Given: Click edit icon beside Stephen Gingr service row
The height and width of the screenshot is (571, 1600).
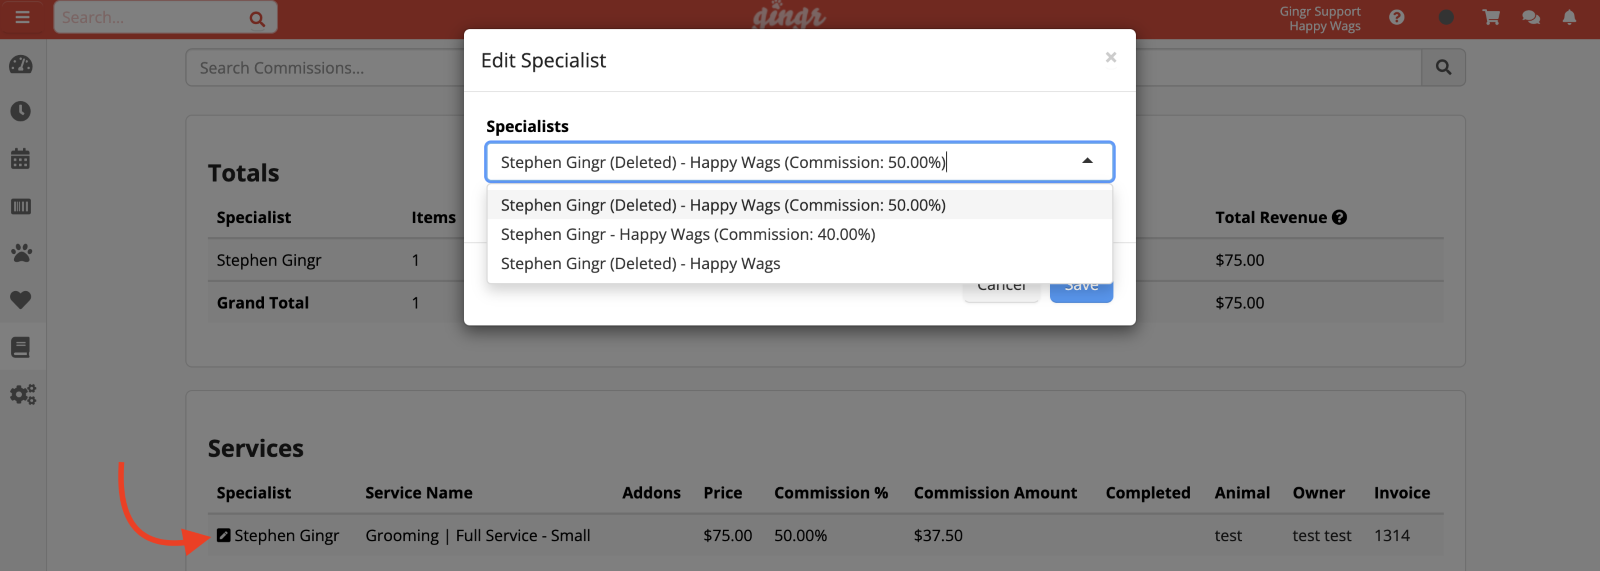Looking at the screenshot, I should coord(224,535).
